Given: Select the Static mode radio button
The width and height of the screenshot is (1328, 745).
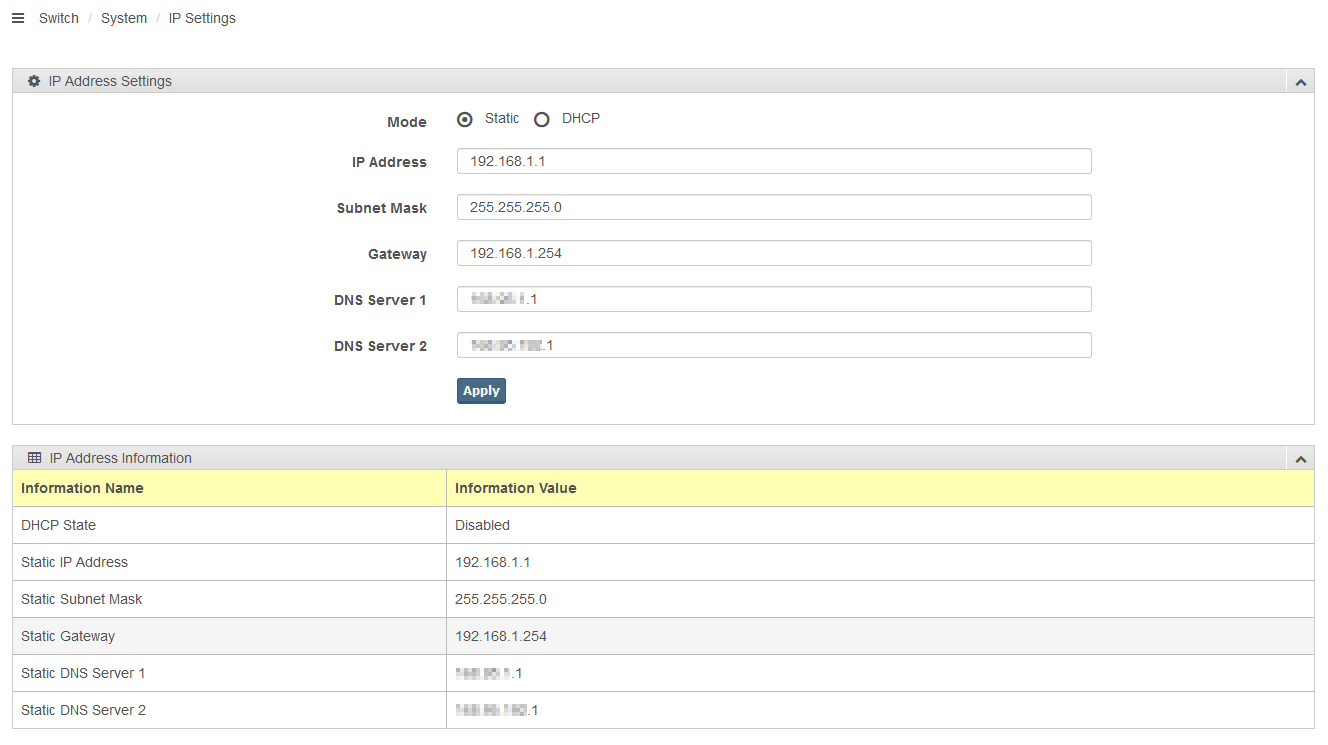Looking at the screenshot, I should coord(465,119).
